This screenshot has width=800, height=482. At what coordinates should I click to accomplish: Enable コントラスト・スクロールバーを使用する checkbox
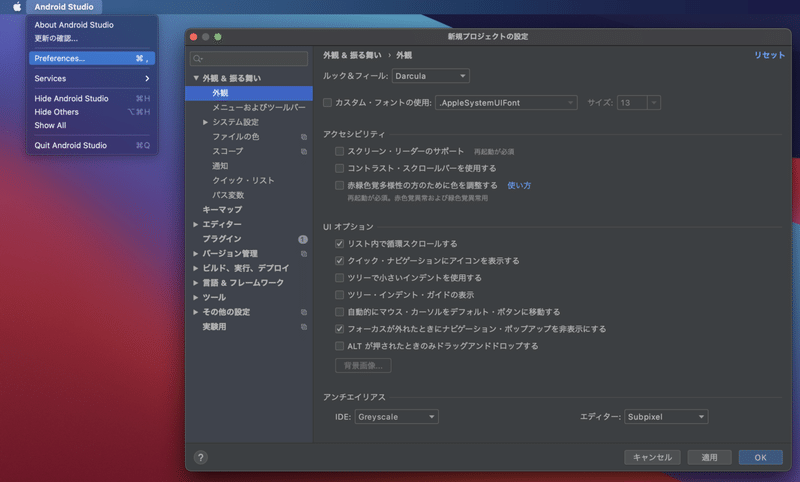coord(339,168)
